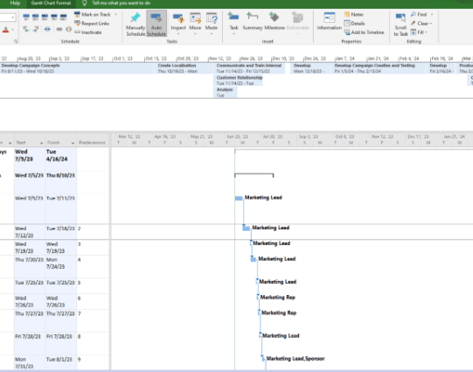Screen dimensions: 473x372
Task: Click the Deliverable icon
Action: (297, 17)
